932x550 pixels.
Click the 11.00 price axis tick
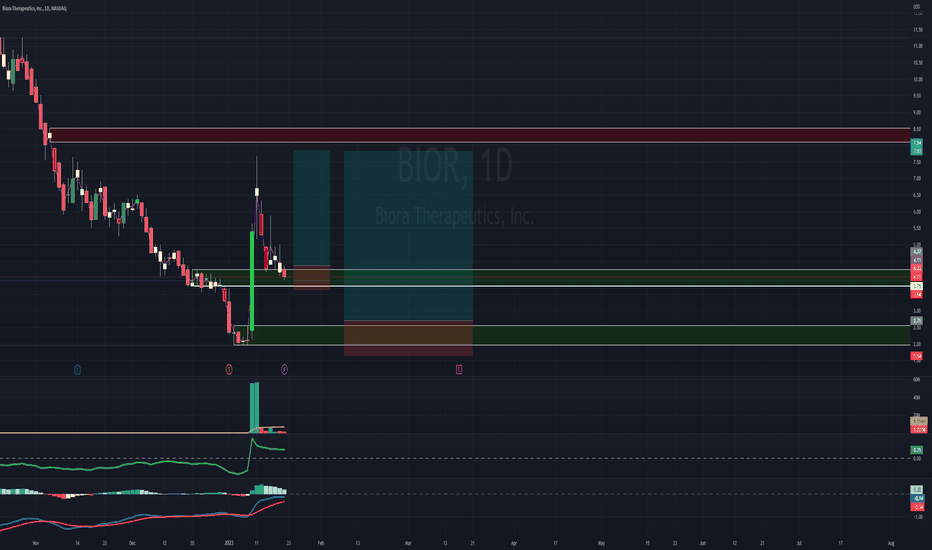pyautogui.click(x=917, y=46)
